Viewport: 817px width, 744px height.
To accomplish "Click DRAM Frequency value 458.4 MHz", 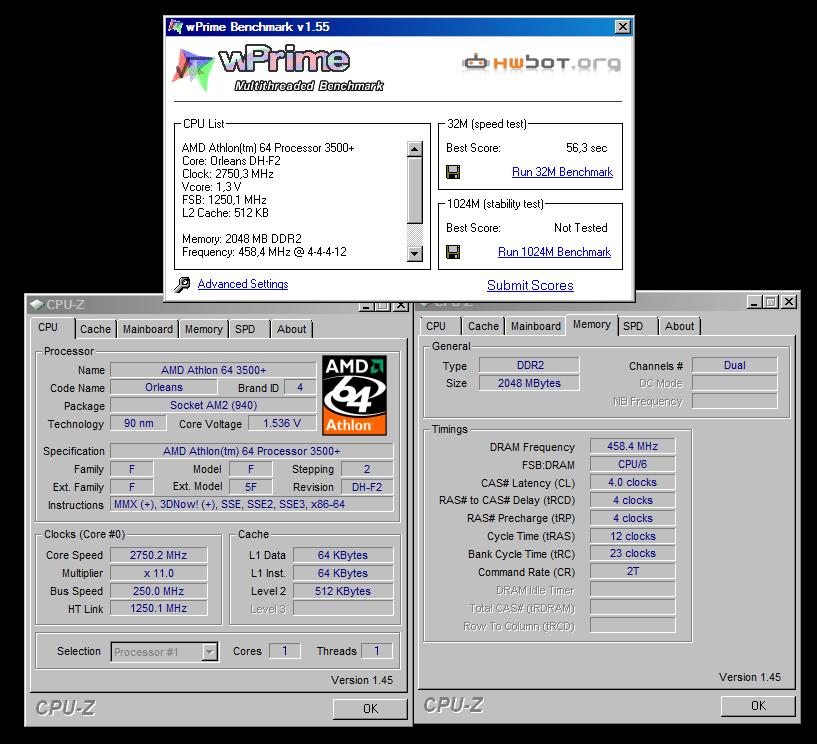I will [633, 447].
